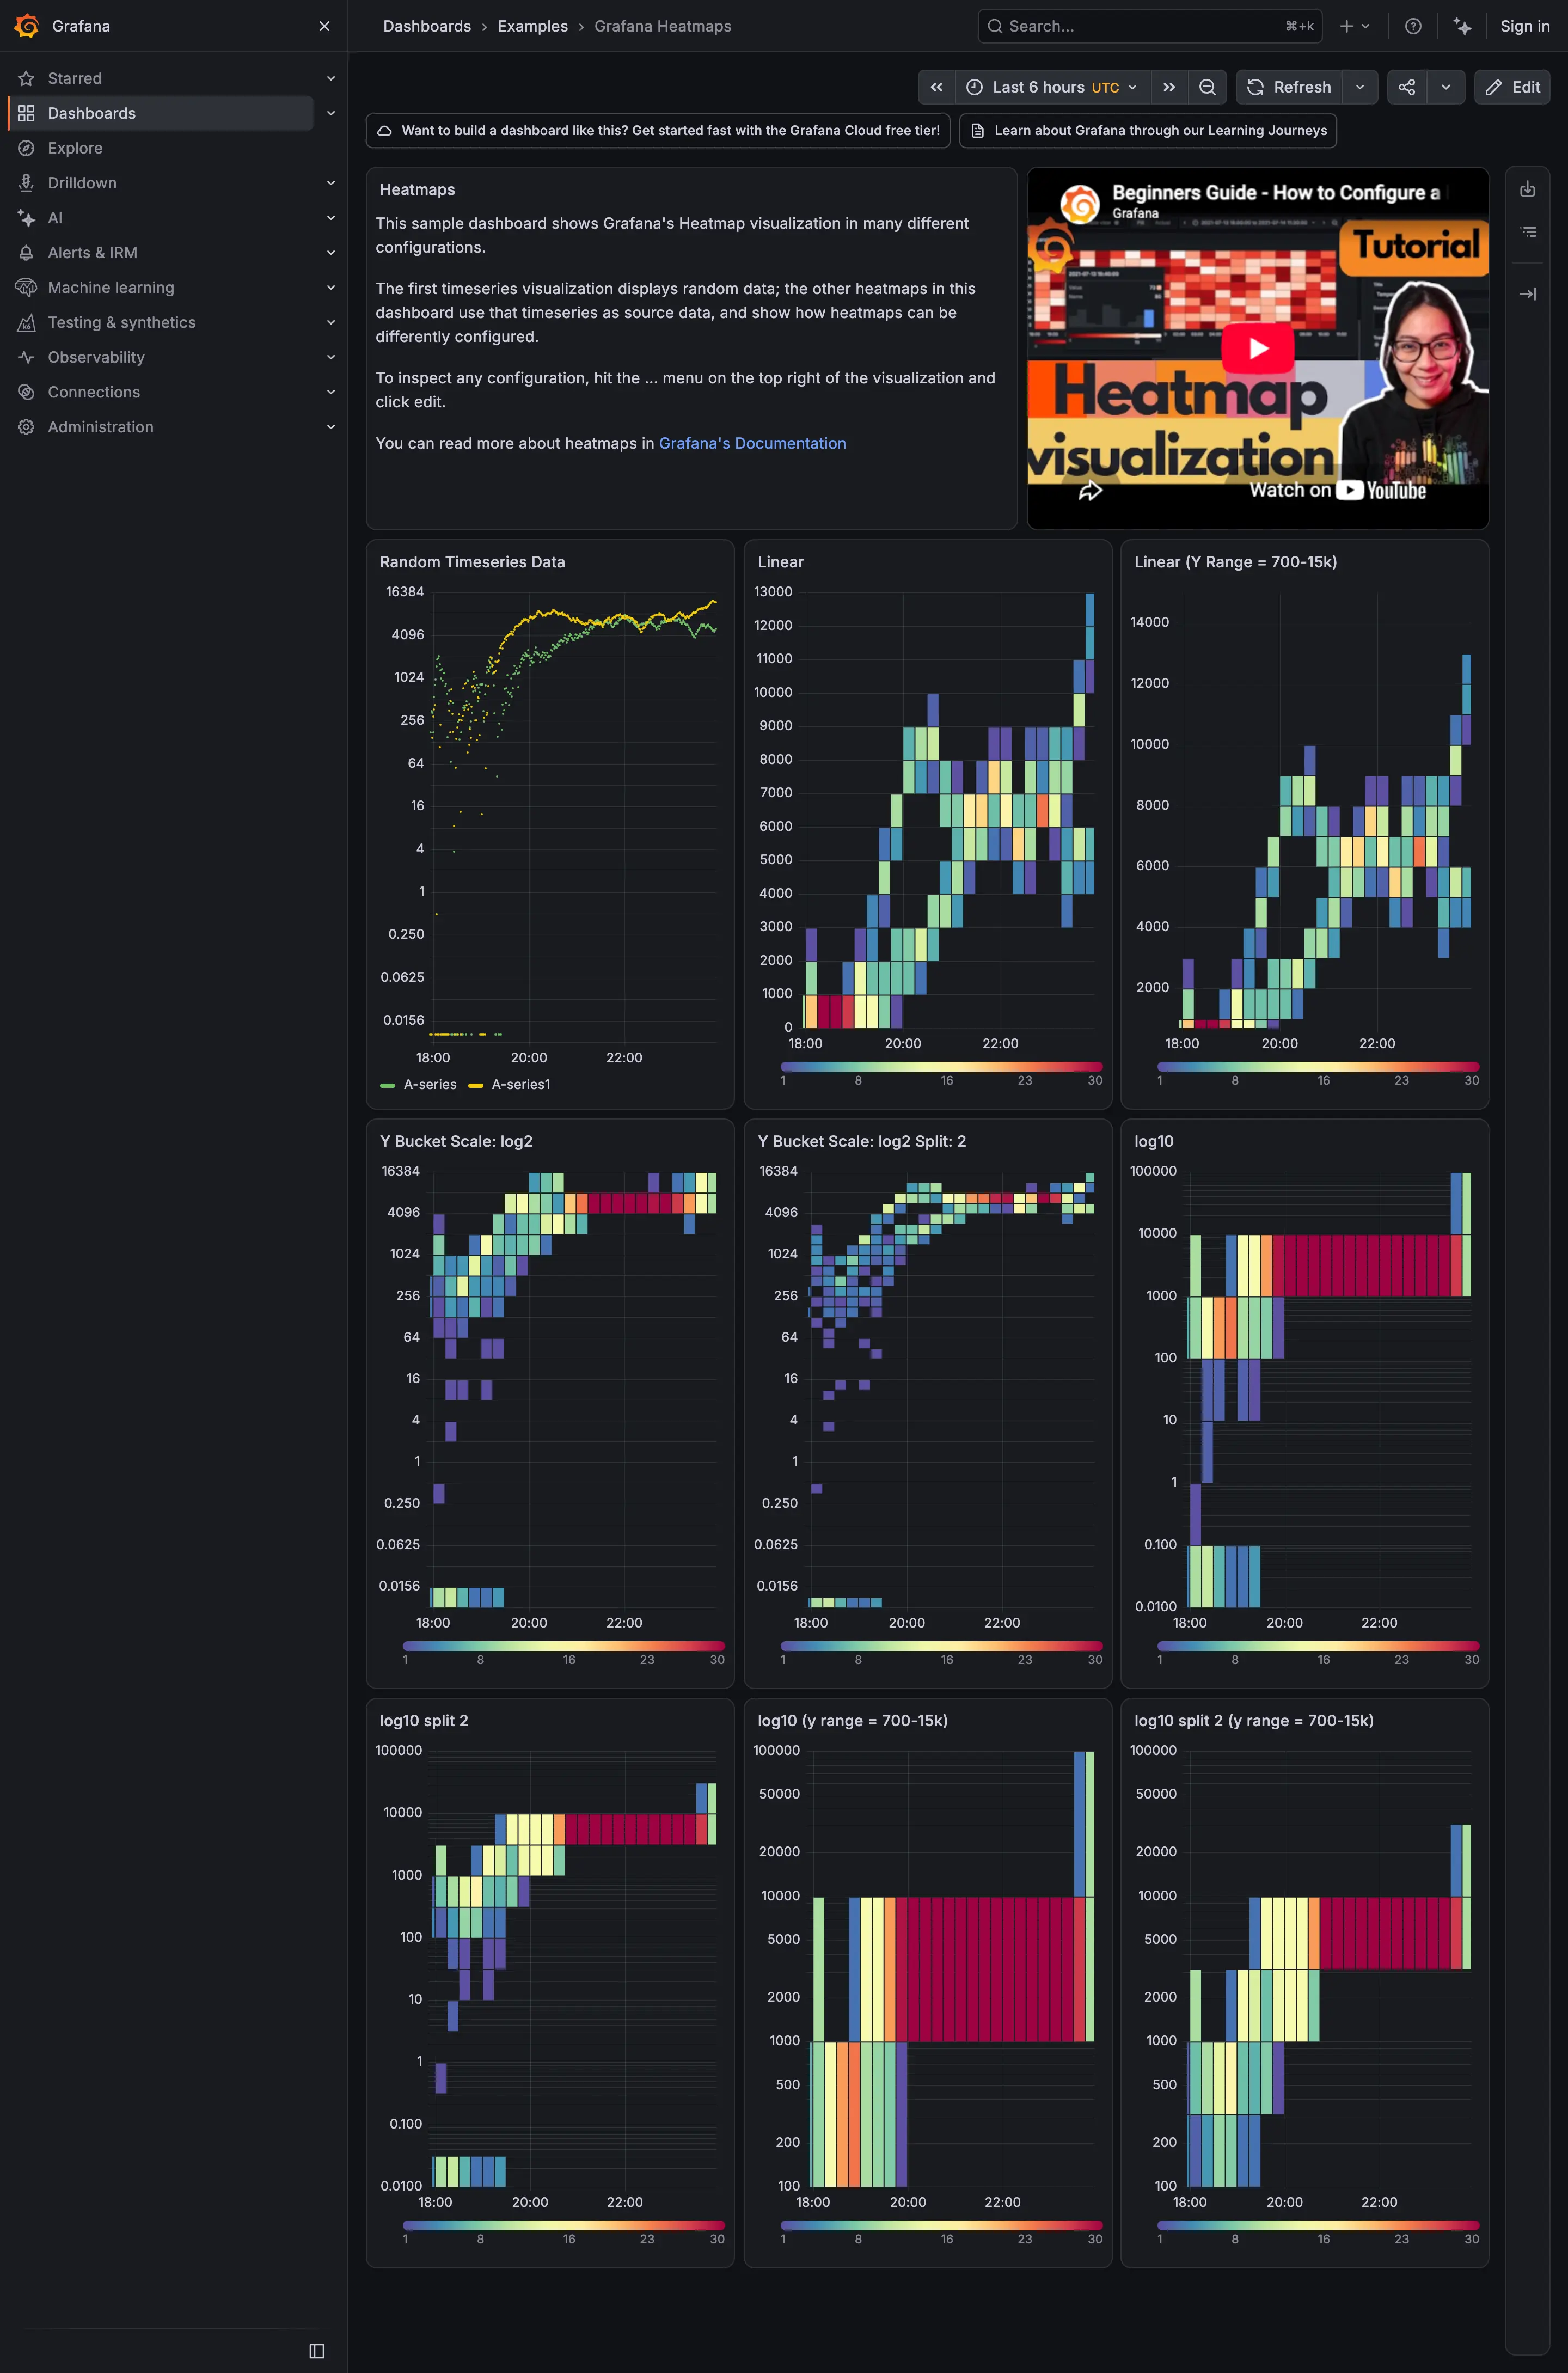The height and width of the screenshot is (2373, 1568).
Task: Click the Random Timeseries Data panel title
Action: coord(472,562)
